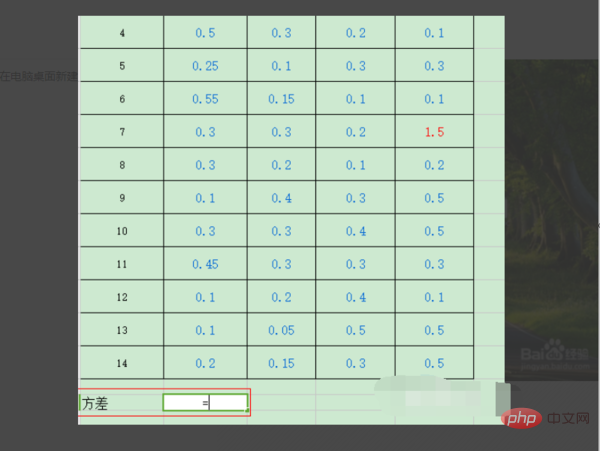Select the red 1.5 cell in row 7
This screenshot has width=600, height=451.
[434, 131]
